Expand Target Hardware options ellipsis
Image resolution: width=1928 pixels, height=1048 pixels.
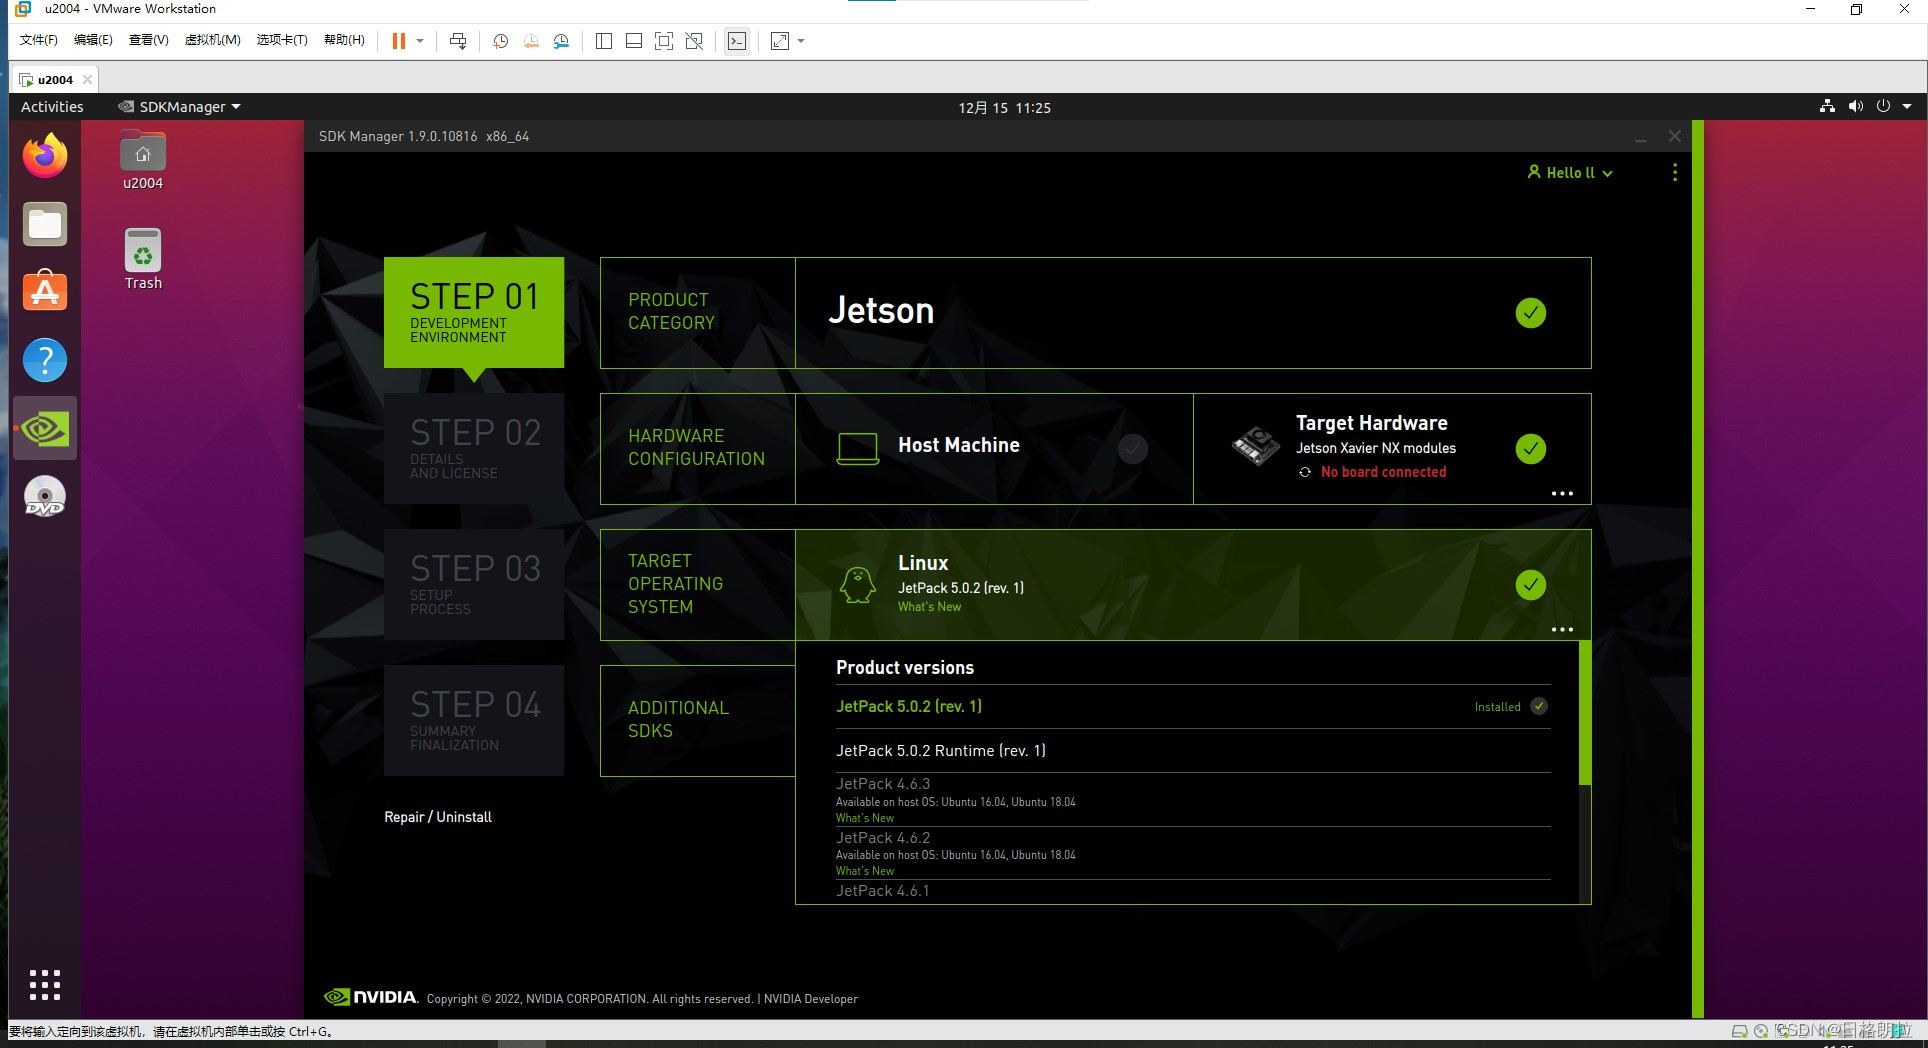pos(1562,493)
